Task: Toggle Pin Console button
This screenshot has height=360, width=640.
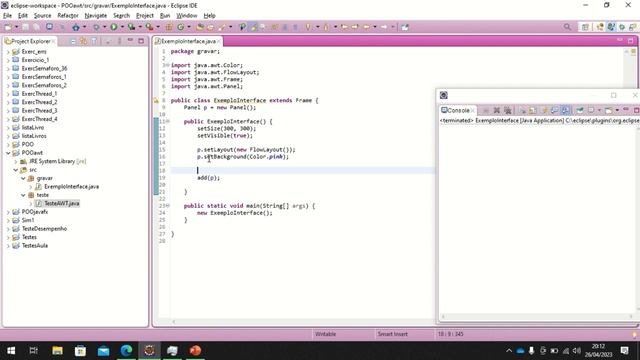Action: tap(580, 110)
